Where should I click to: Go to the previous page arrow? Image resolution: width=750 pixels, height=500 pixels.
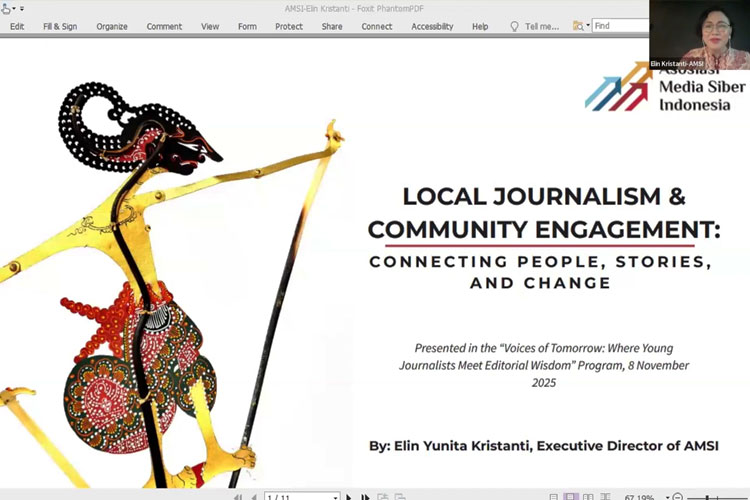(254, 498)
